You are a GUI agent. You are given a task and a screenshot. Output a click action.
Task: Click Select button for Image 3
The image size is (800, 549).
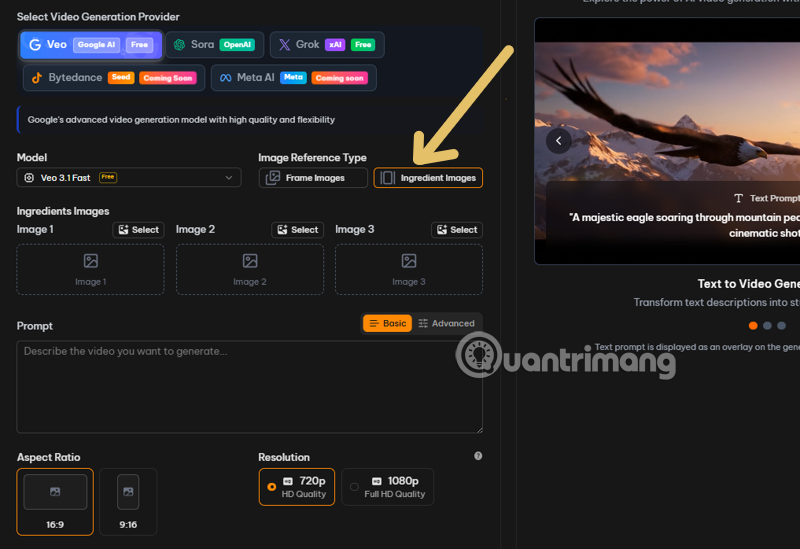click(457, 230)
